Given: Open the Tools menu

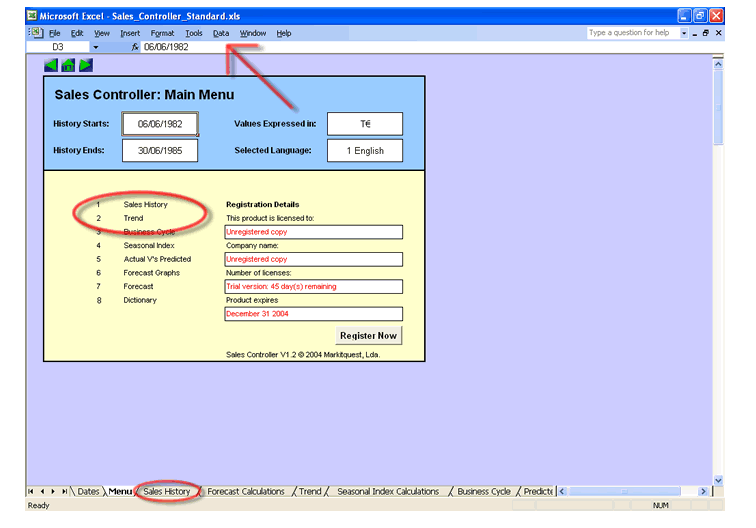Looking at the screenshot, I should point(194,33).
